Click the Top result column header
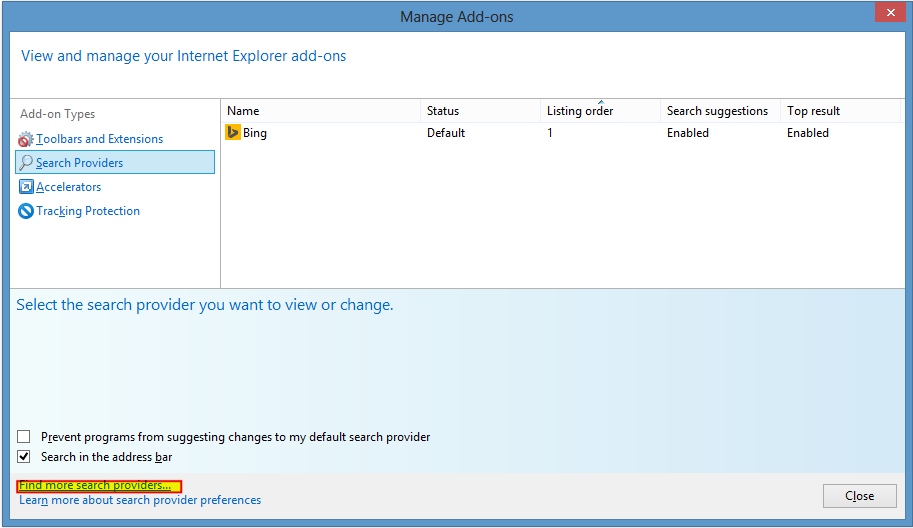 click(x=840, y=111)
